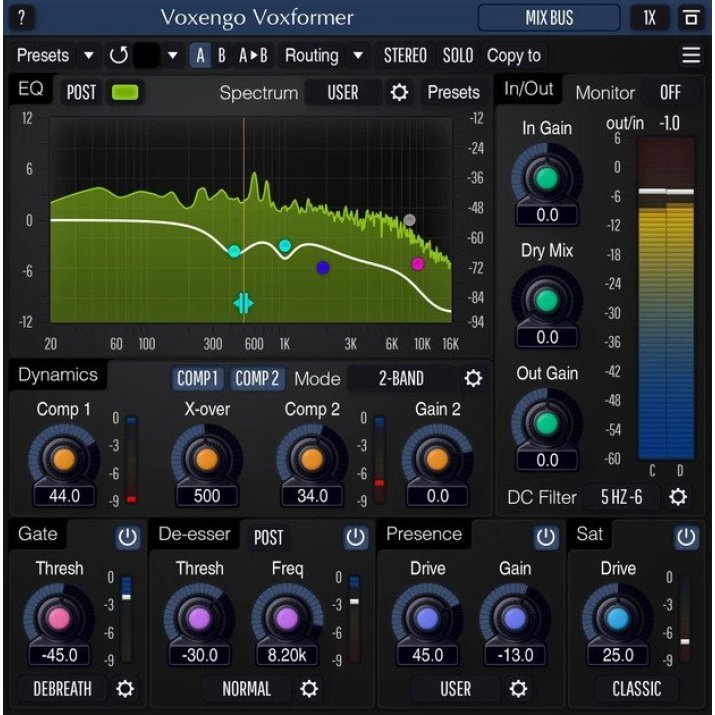
Task: Click the Sat Drive cyan knob
Action: (x=618, y=619)
